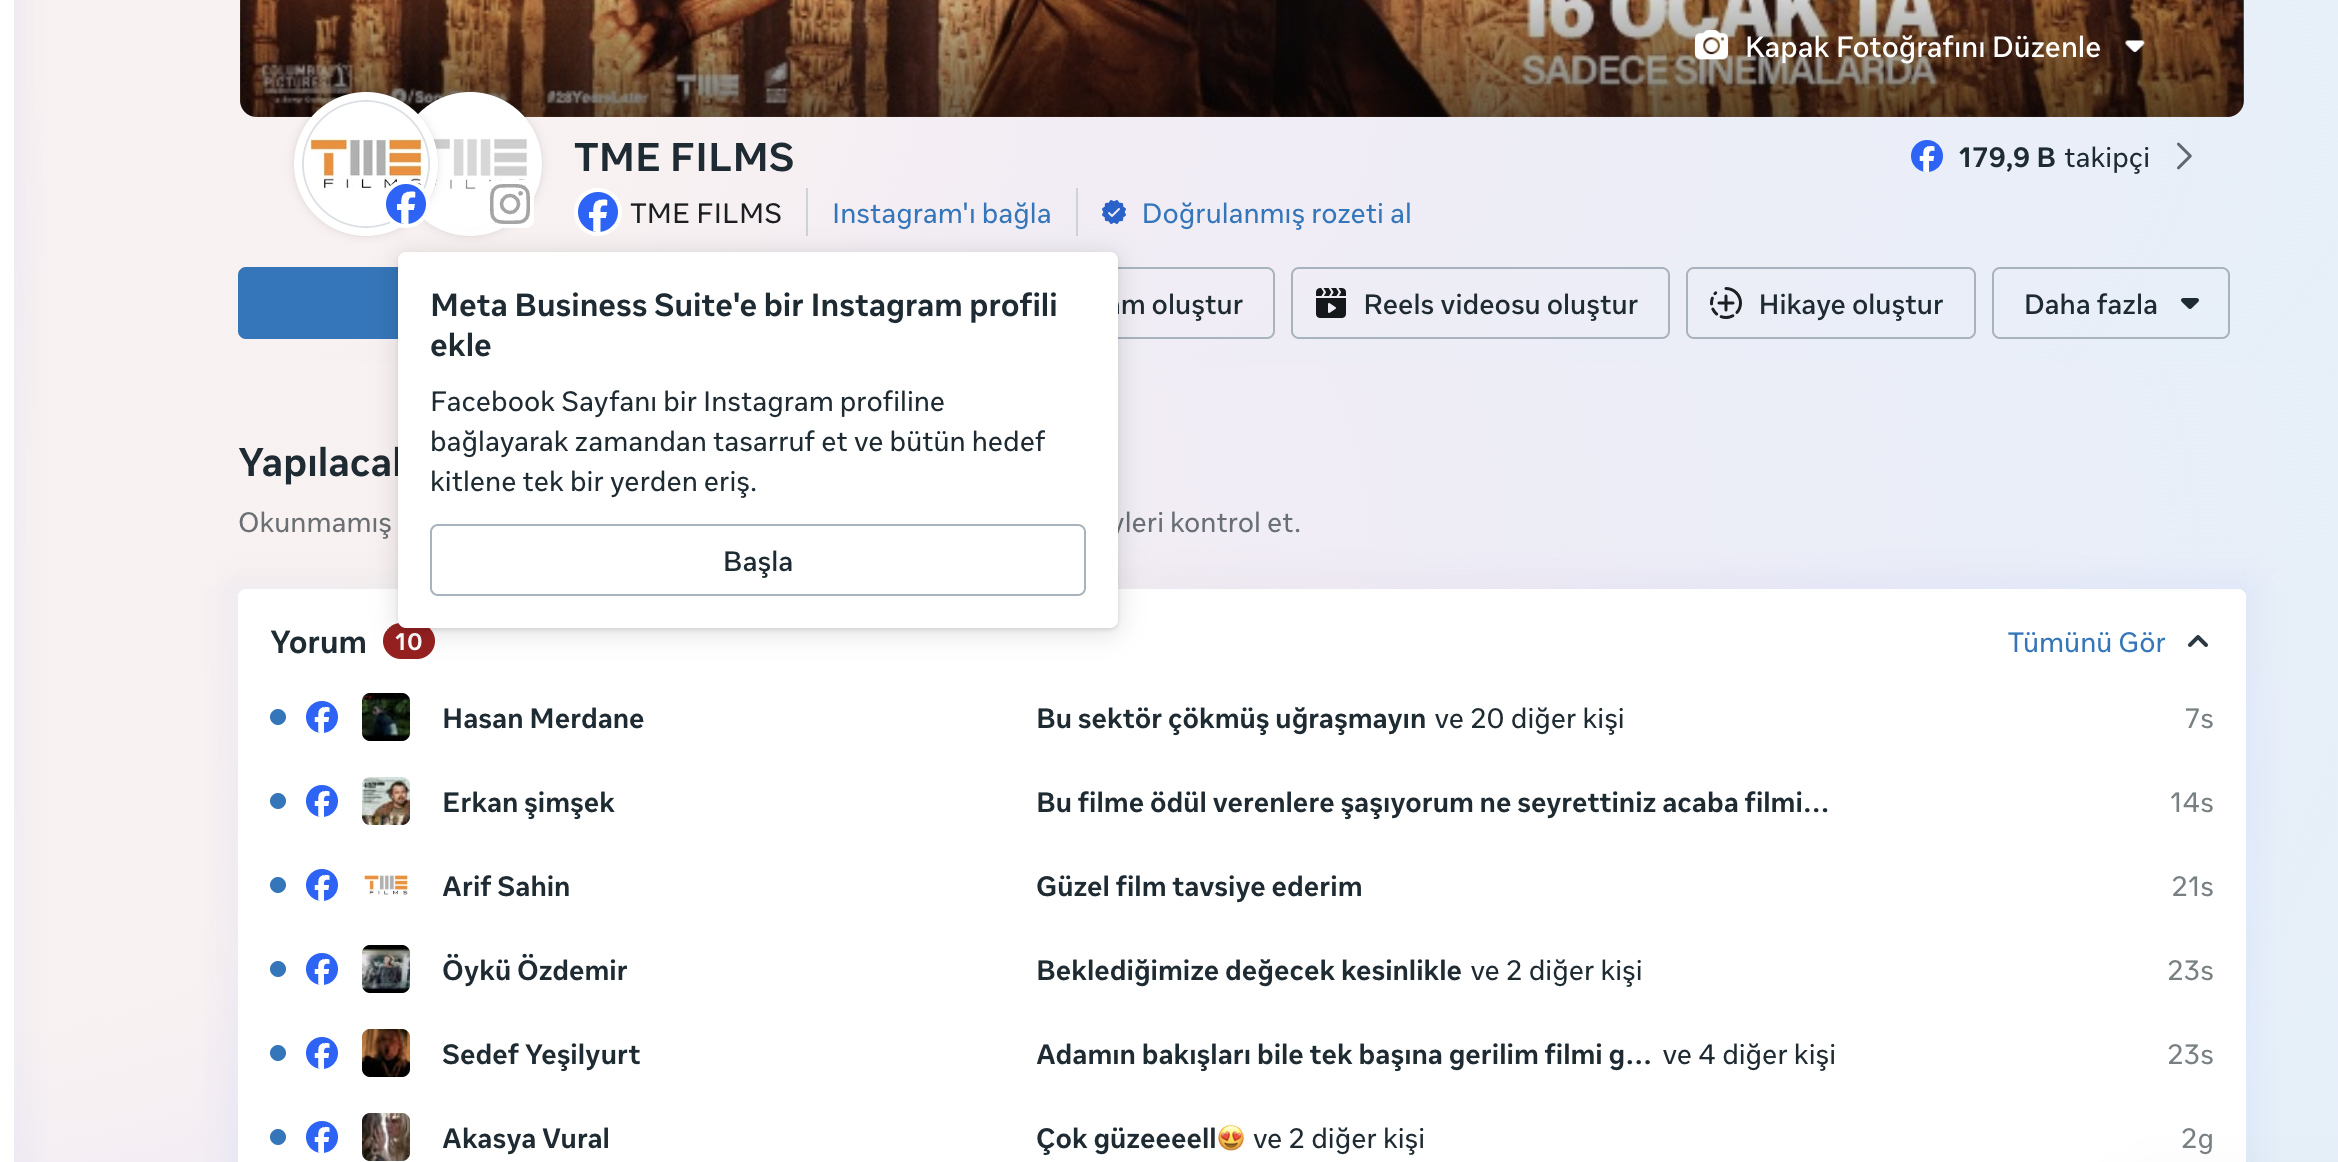Click the Sedef Yeşilyurt name
Viewport: 2338px width, 1162px height.
point(541,1054)
